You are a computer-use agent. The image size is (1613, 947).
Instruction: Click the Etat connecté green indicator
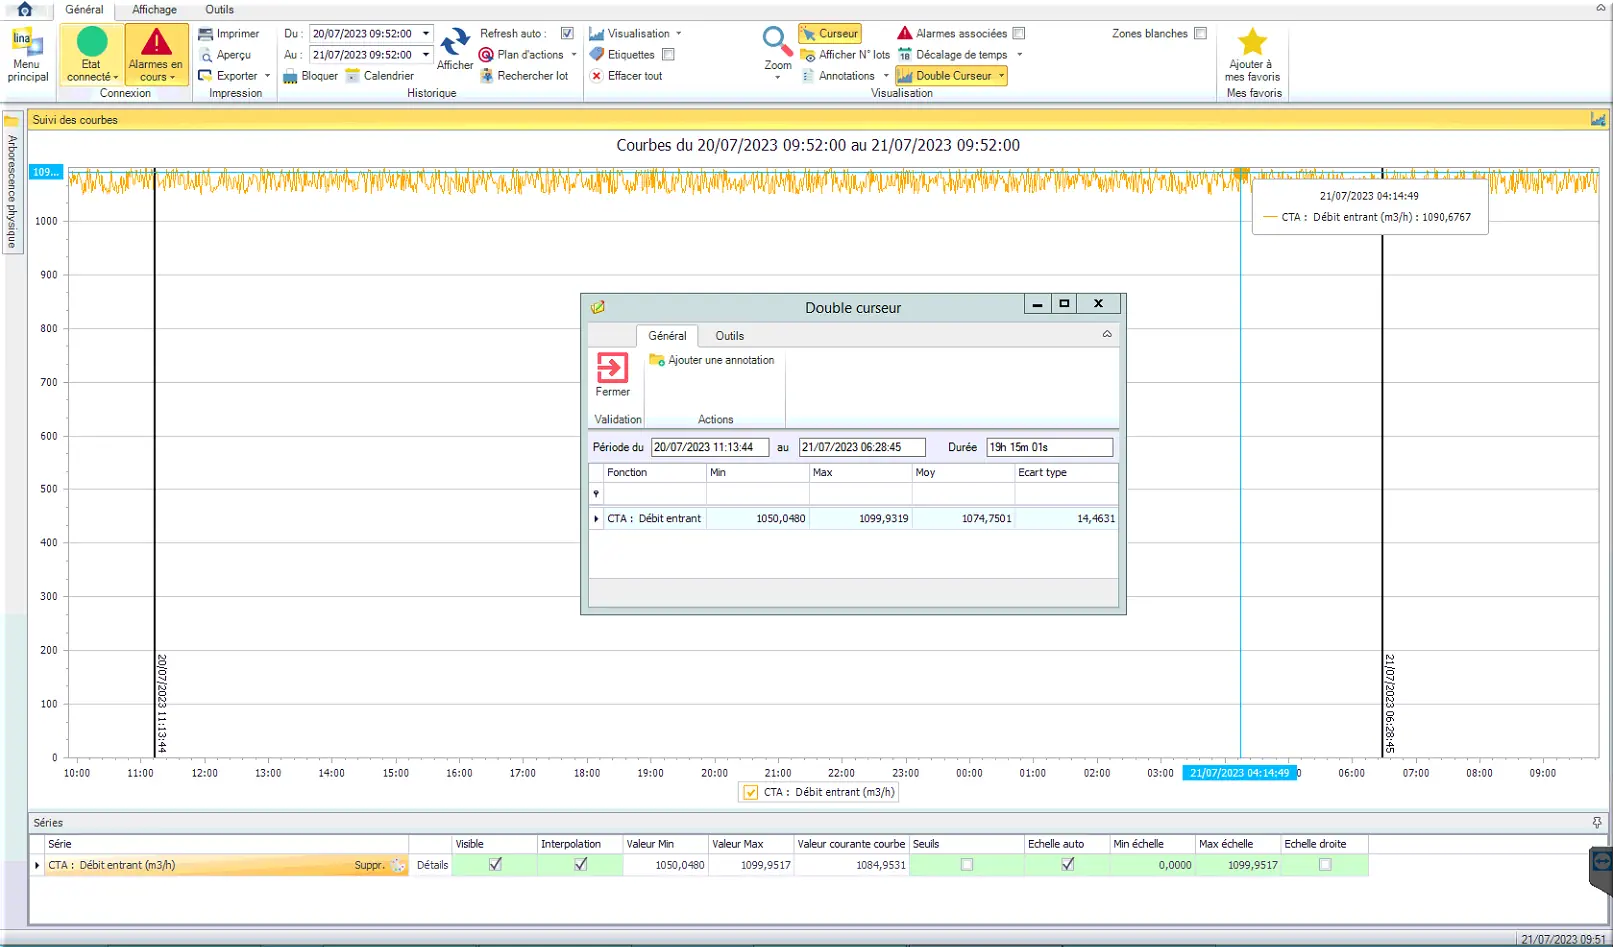[x=92, y=42]
